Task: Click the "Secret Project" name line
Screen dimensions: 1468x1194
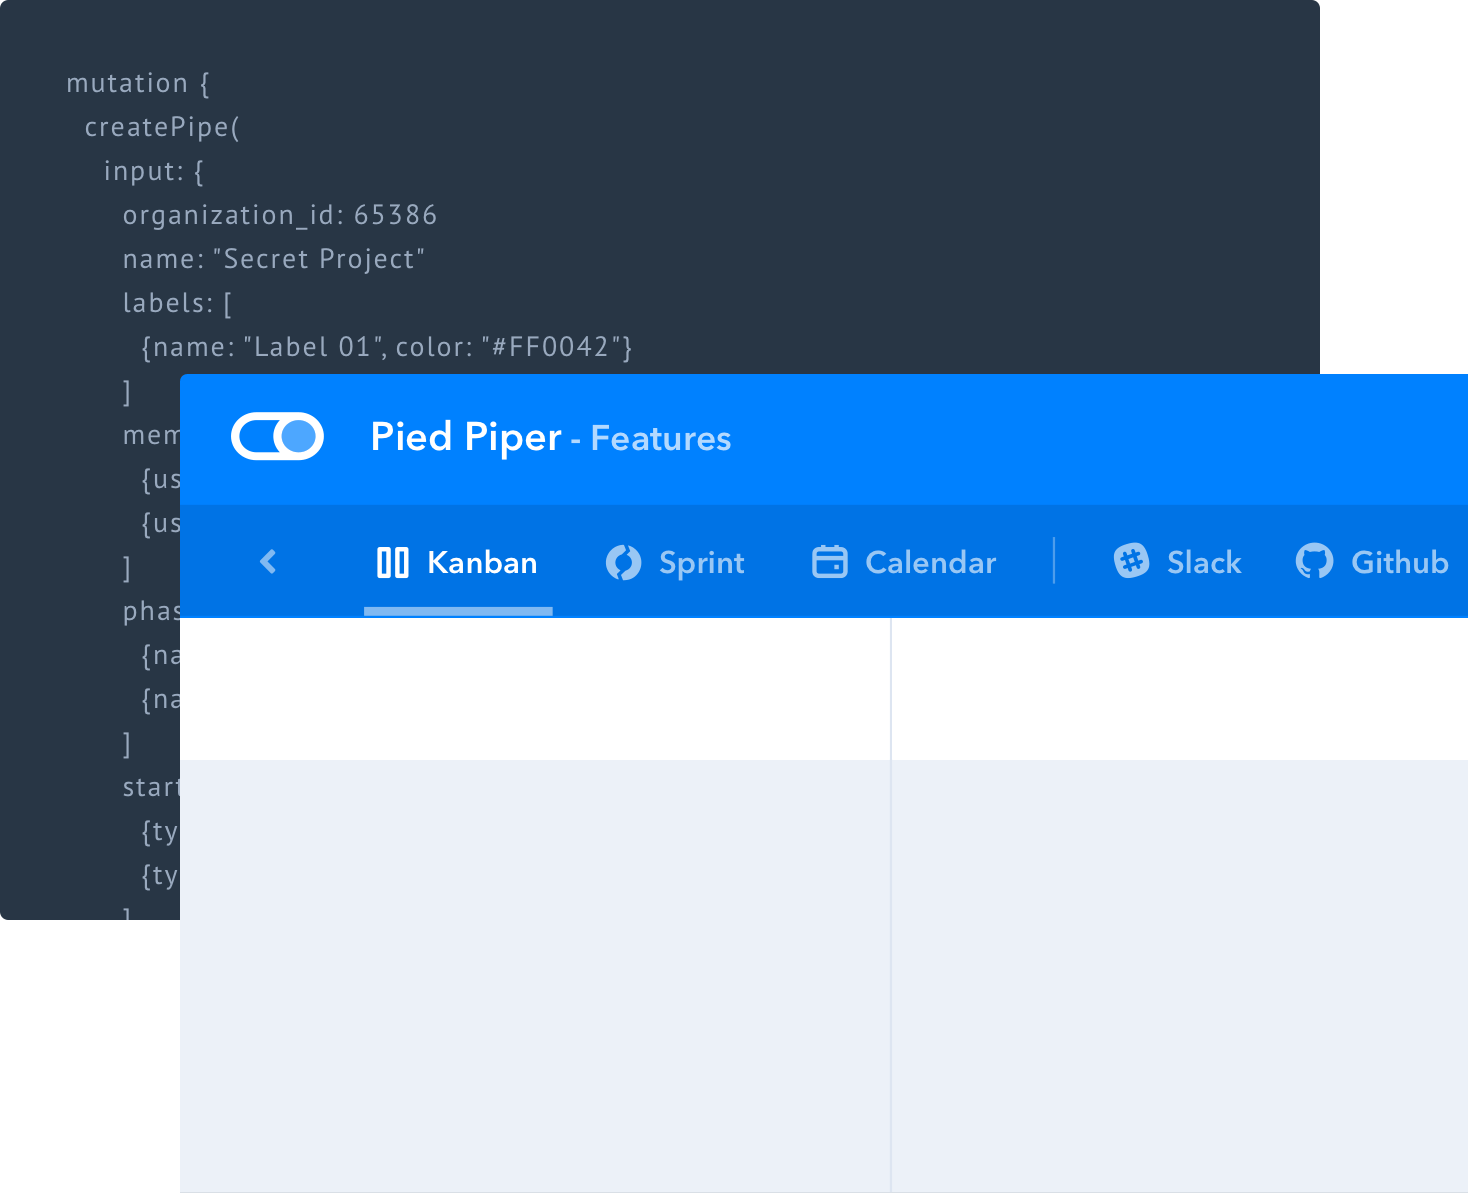Action: pyautogui.click(x=273, y=259)
